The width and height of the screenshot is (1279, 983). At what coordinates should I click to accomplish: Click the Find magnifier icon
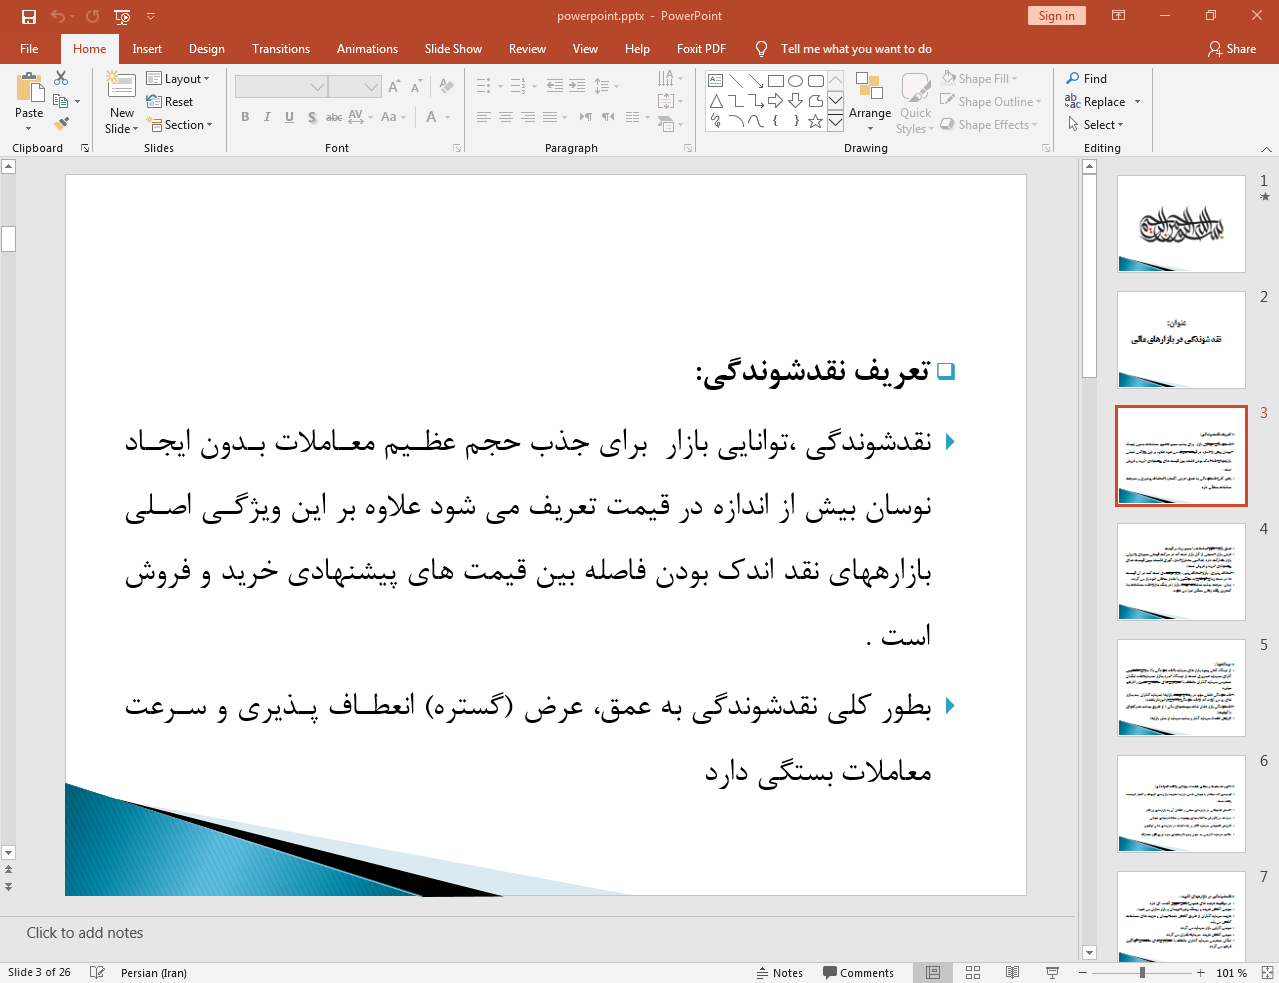point(1073,79)
